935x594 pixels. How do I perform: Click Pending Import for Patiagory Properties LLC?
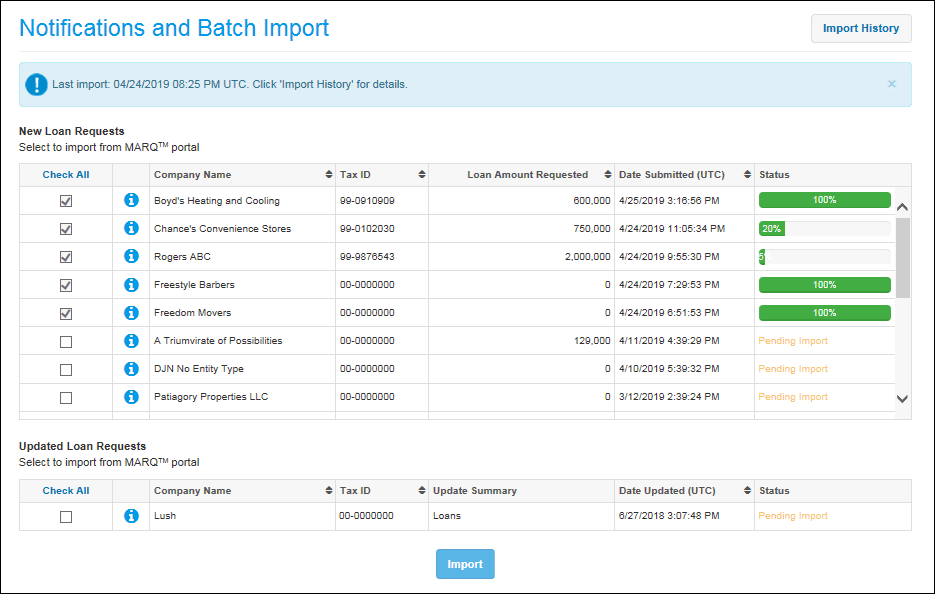tap(793, 397)
